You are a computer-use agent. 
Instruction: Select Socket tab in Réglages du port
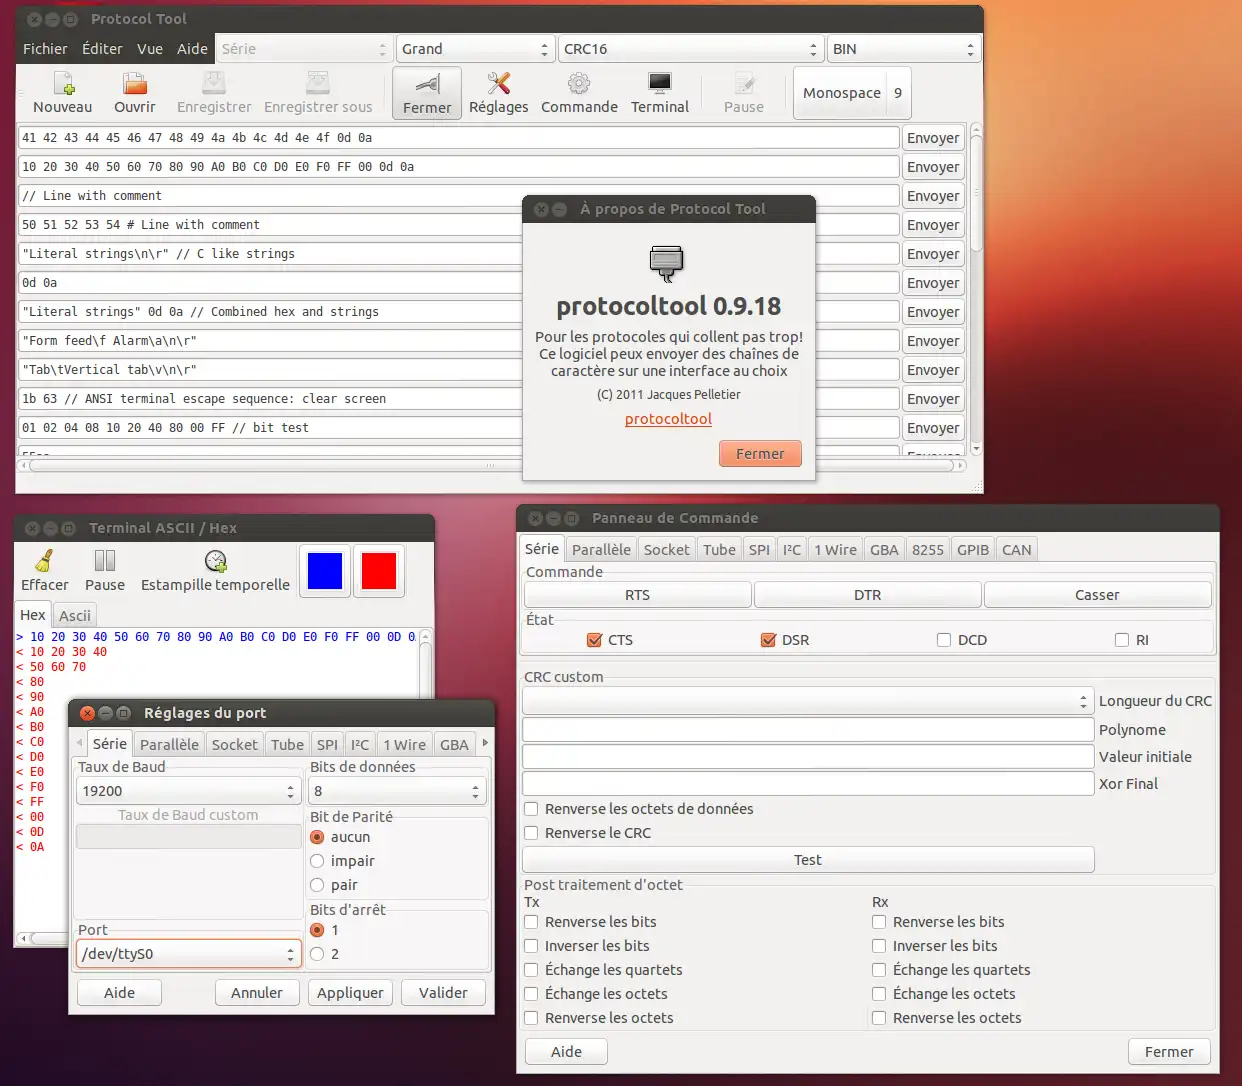(234, 745)
